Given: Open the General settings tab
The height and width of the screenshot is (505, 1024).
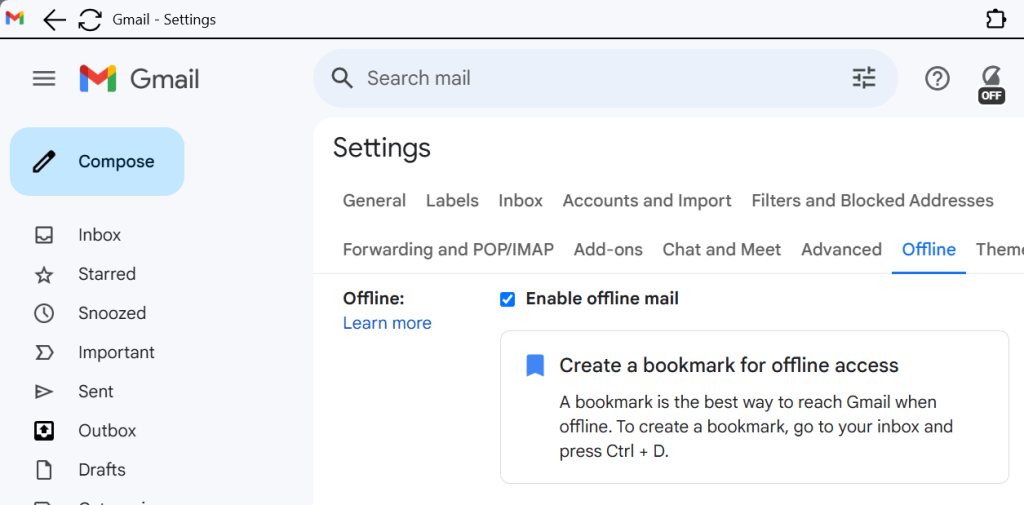Looking at the screenshot, I should pyautogui.click(x=374, y=201).
